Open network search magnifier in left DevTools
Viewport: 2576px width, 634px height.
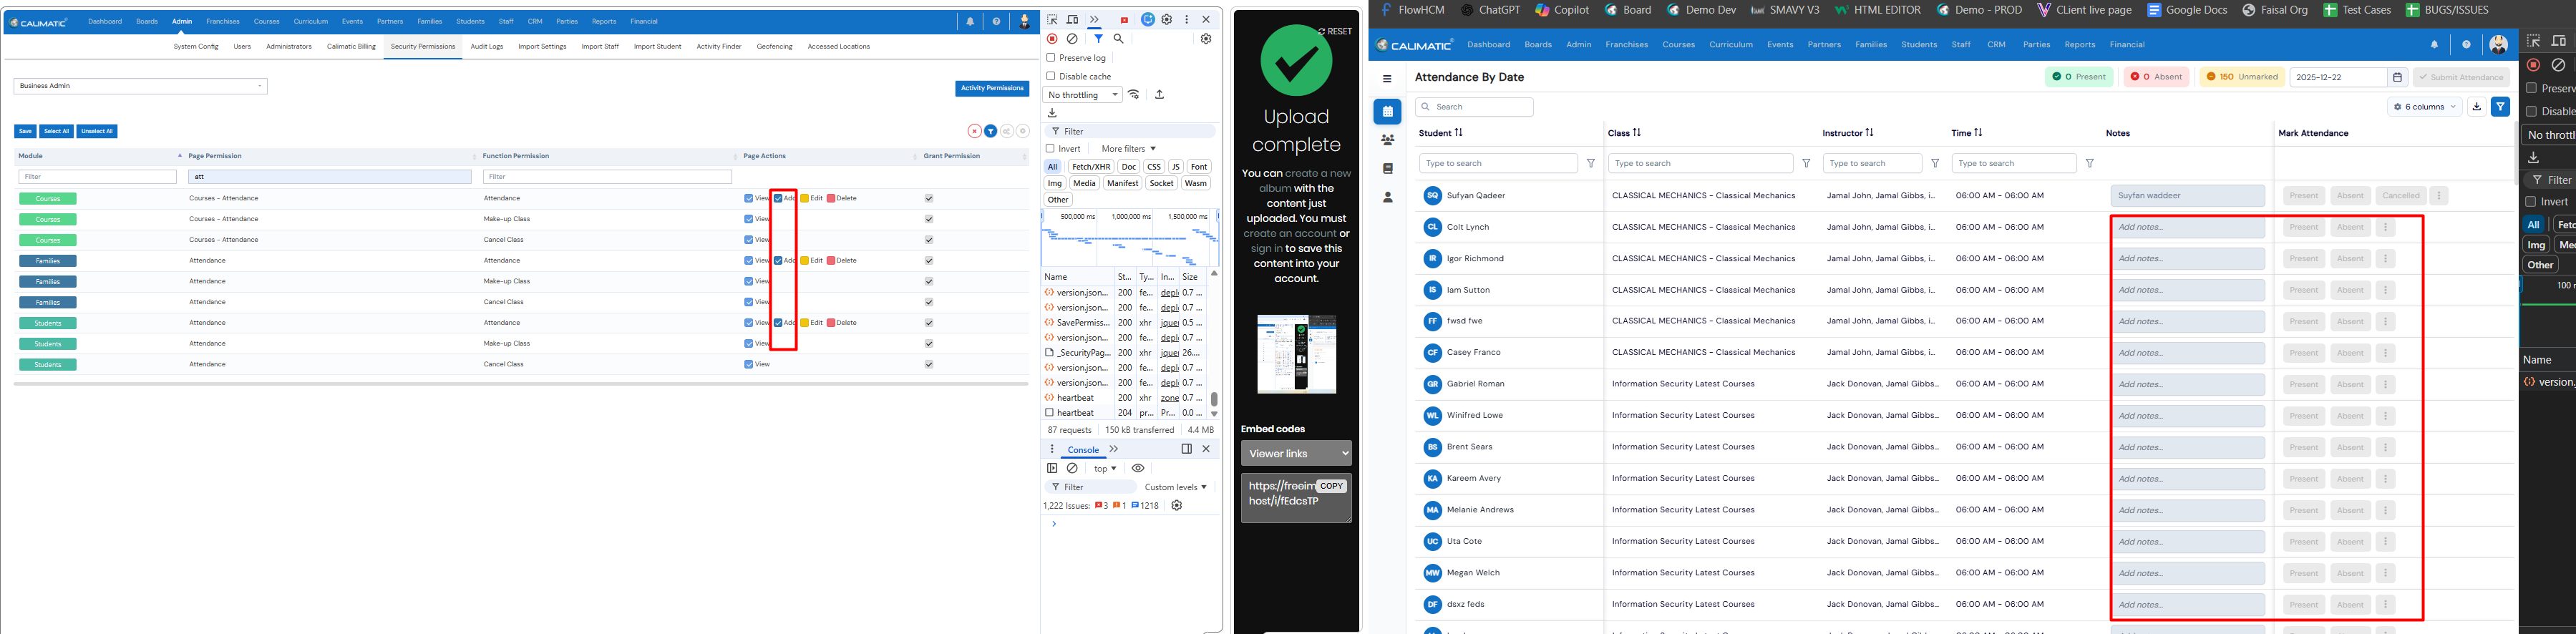tap(1119, 39)
